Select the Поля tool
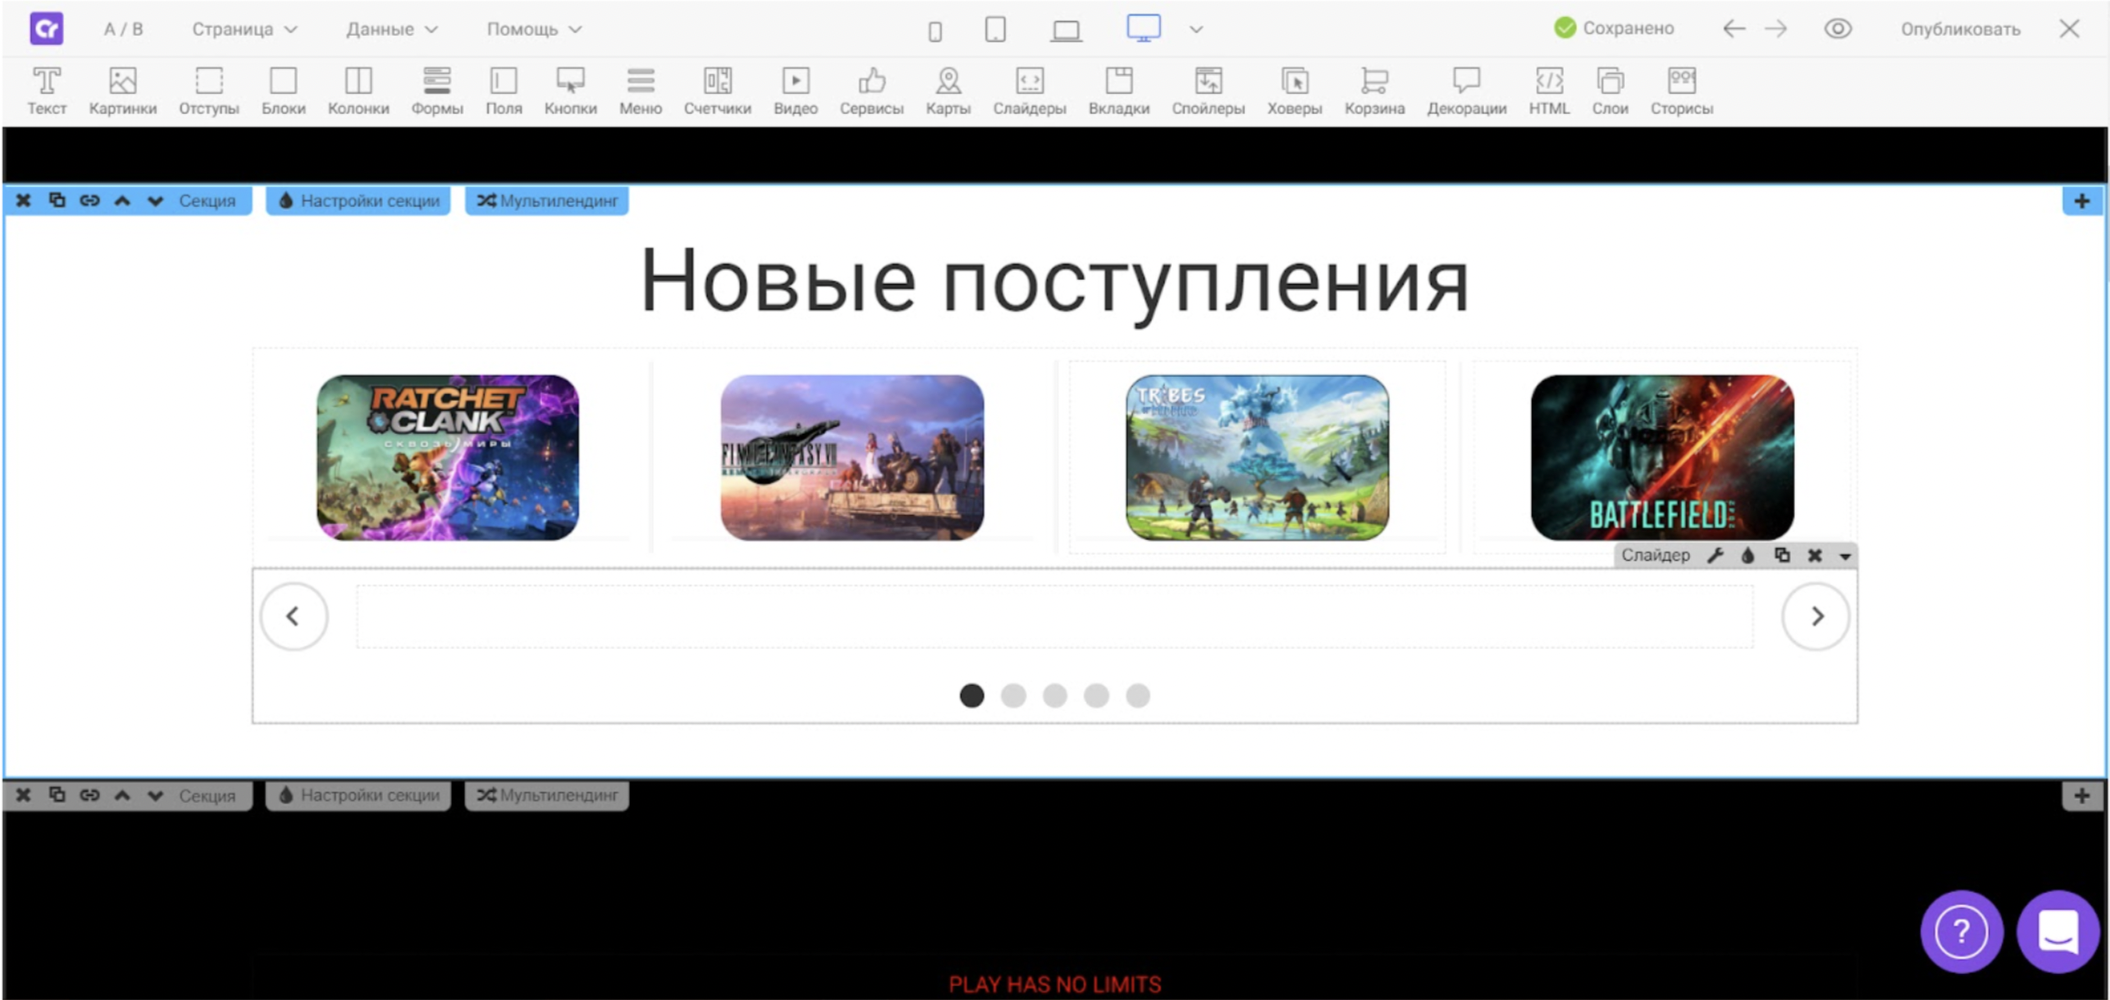The image size is (2110, 1000). pyautogui.click(x=503, y=91)
